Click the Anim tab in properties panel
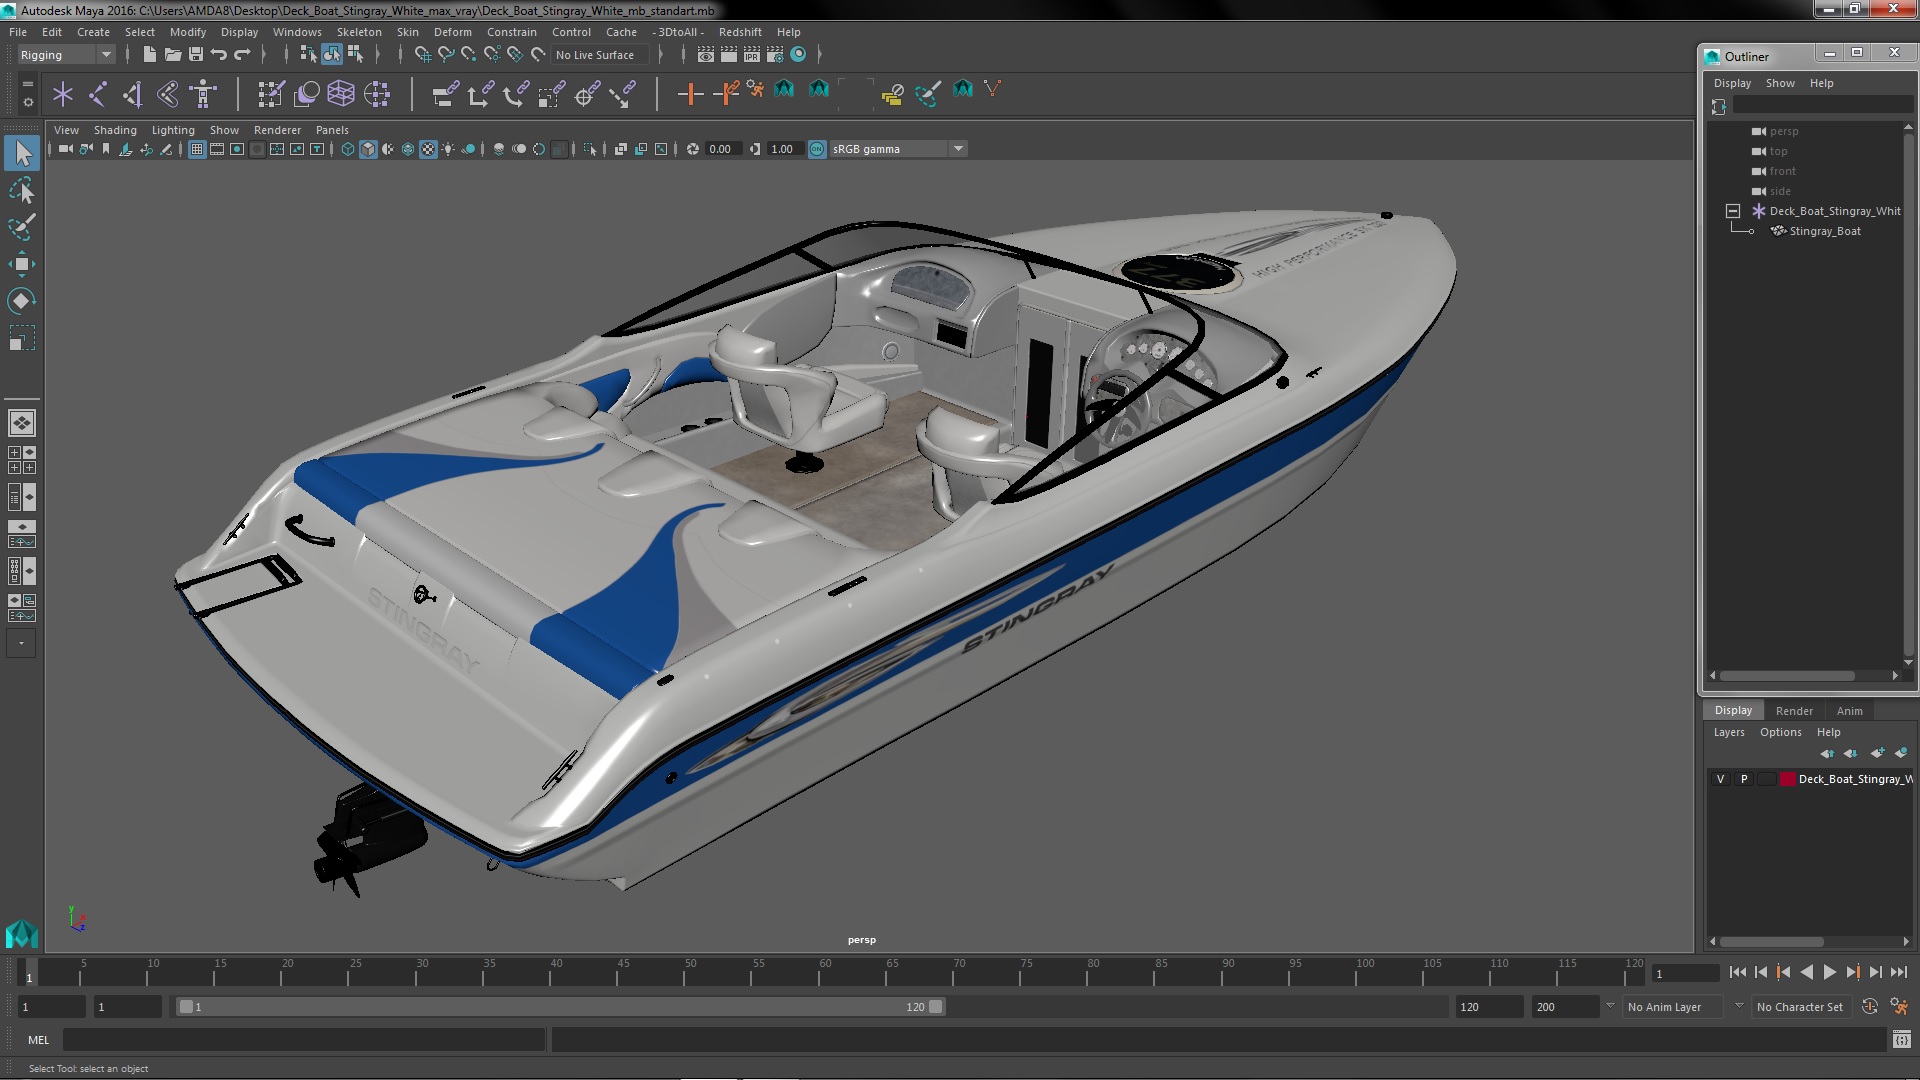1920x1080 pixels. click(1849, 709)
